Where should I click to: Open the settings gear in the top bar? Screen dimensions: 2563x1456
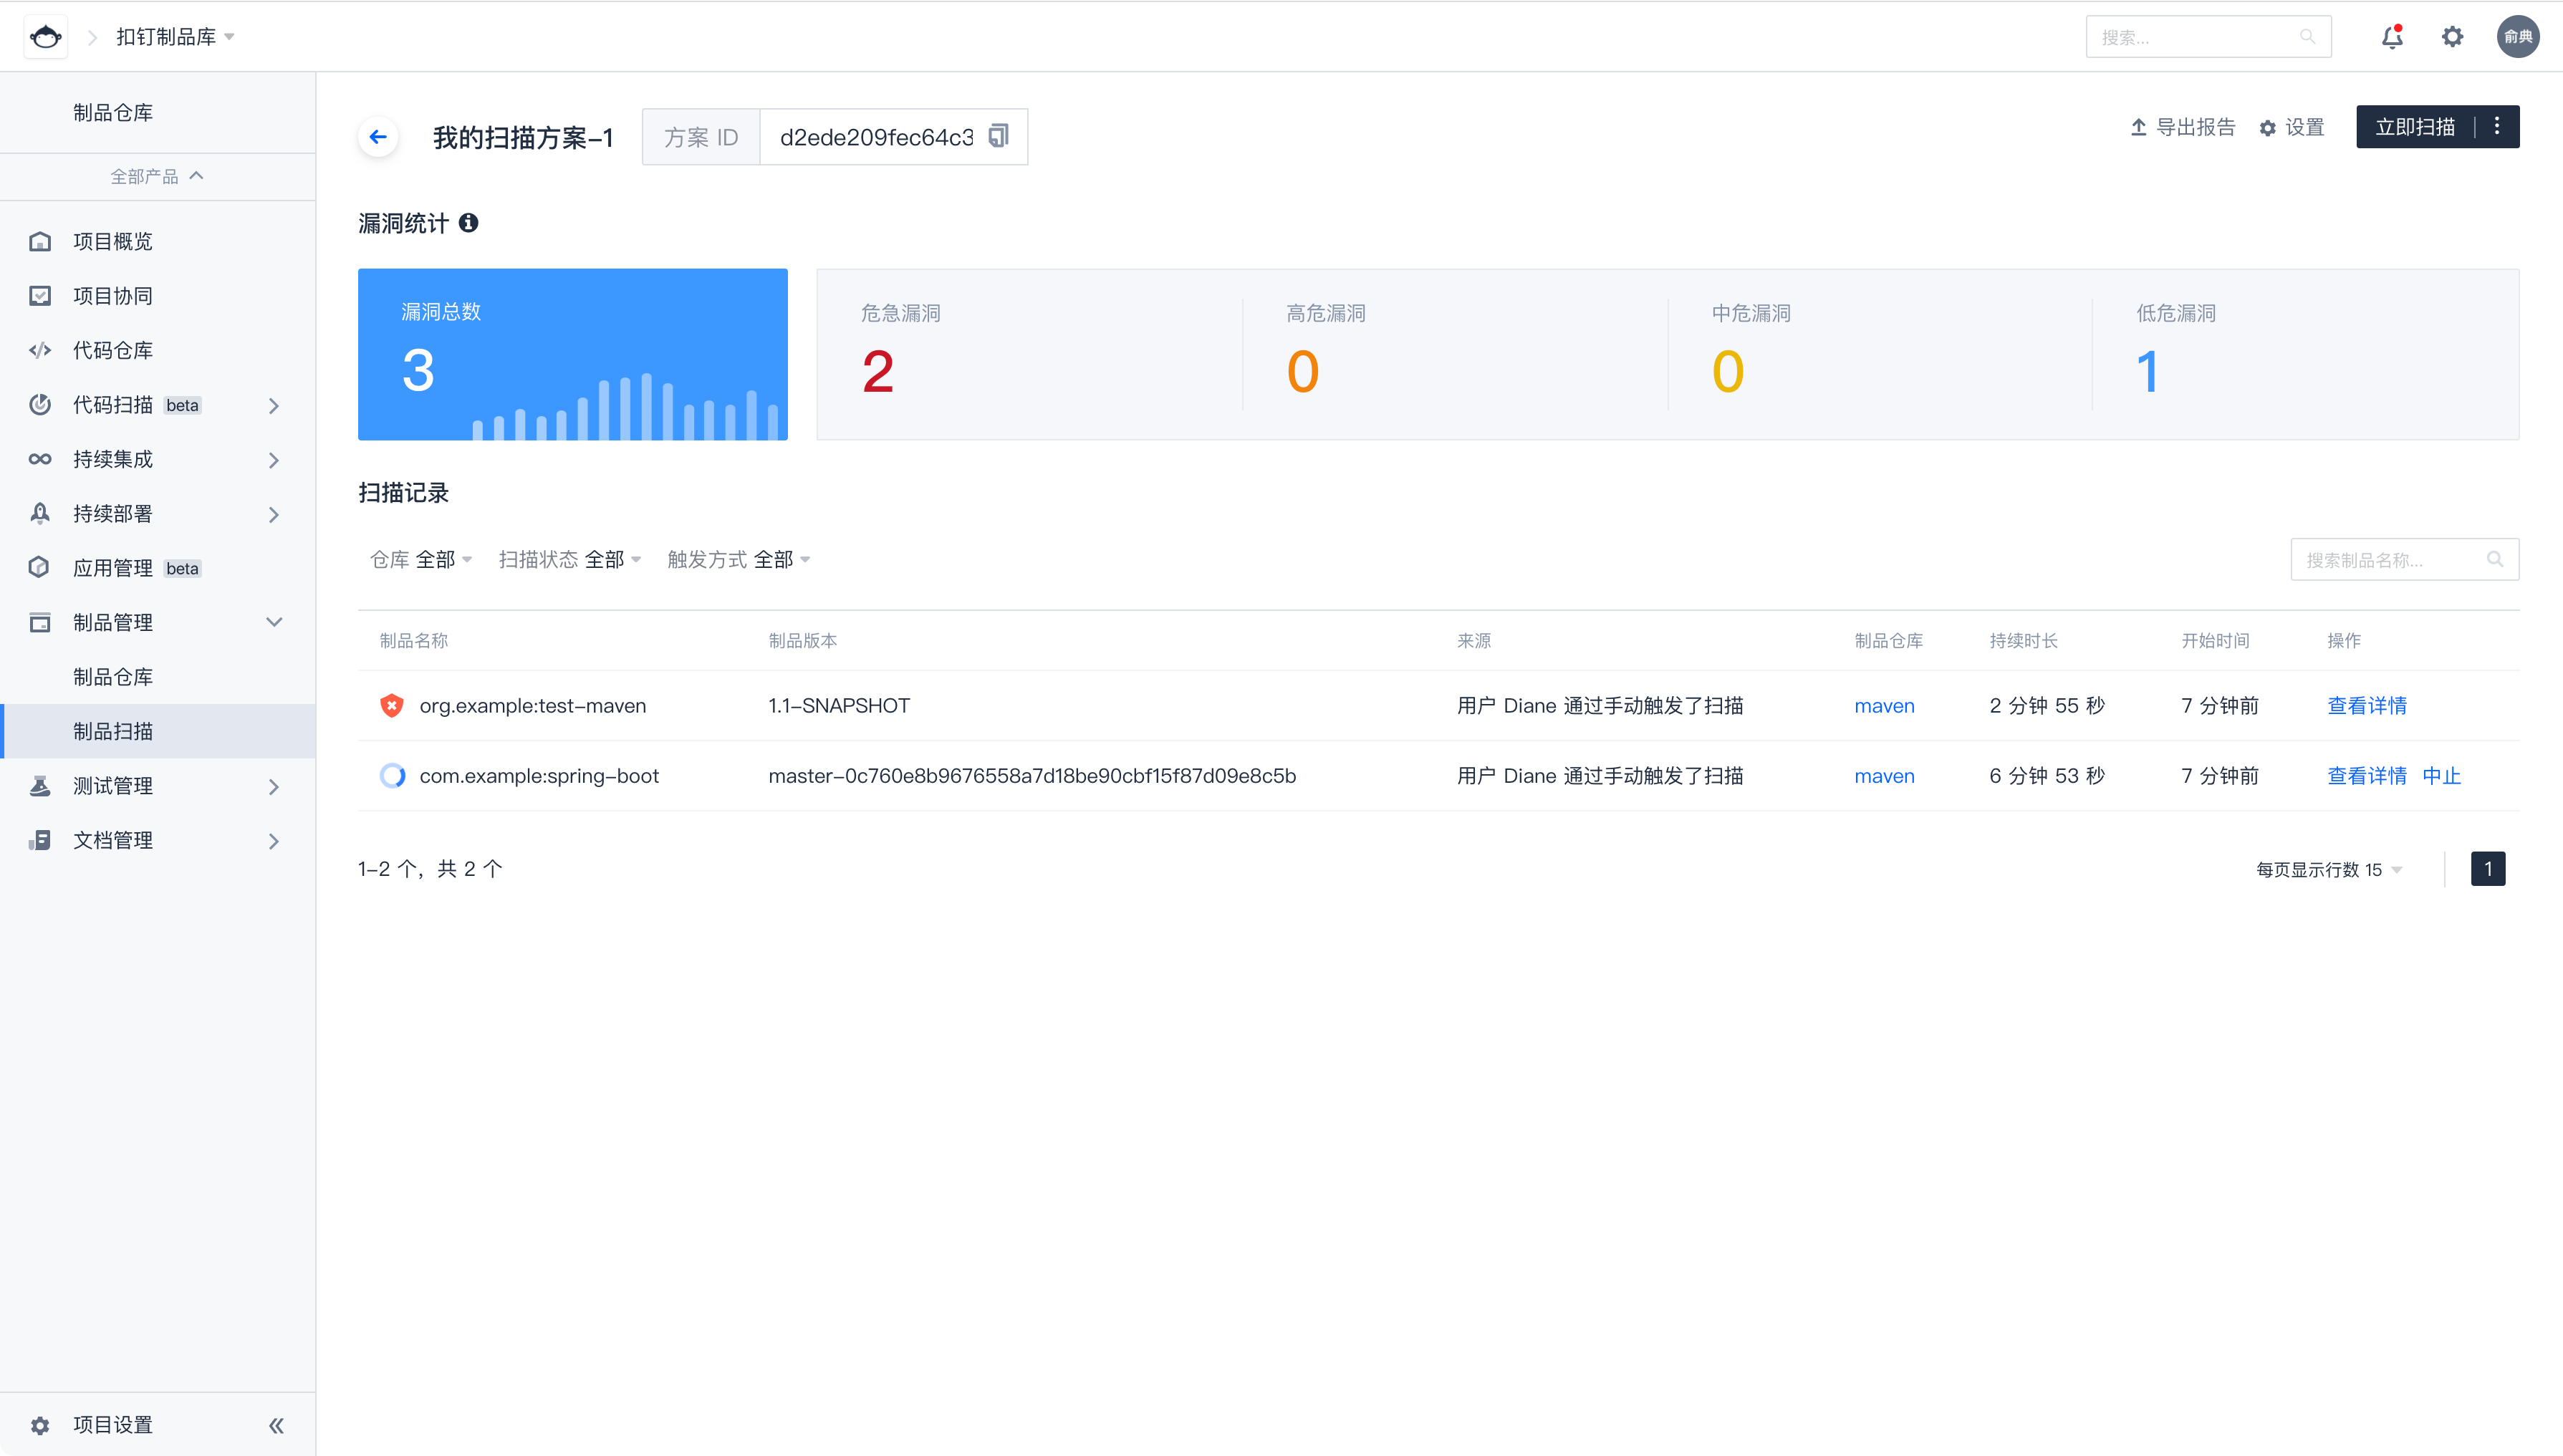pos(2452,37)
